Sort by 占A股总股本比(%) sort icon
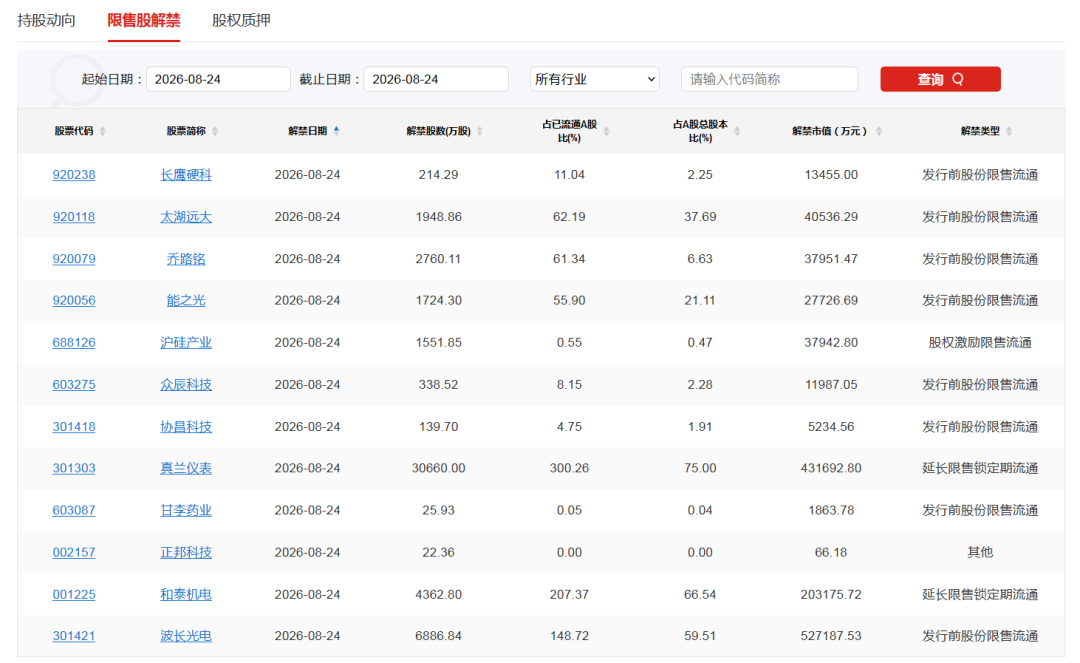Viewport: 1080px width, 663px height. 737,131
